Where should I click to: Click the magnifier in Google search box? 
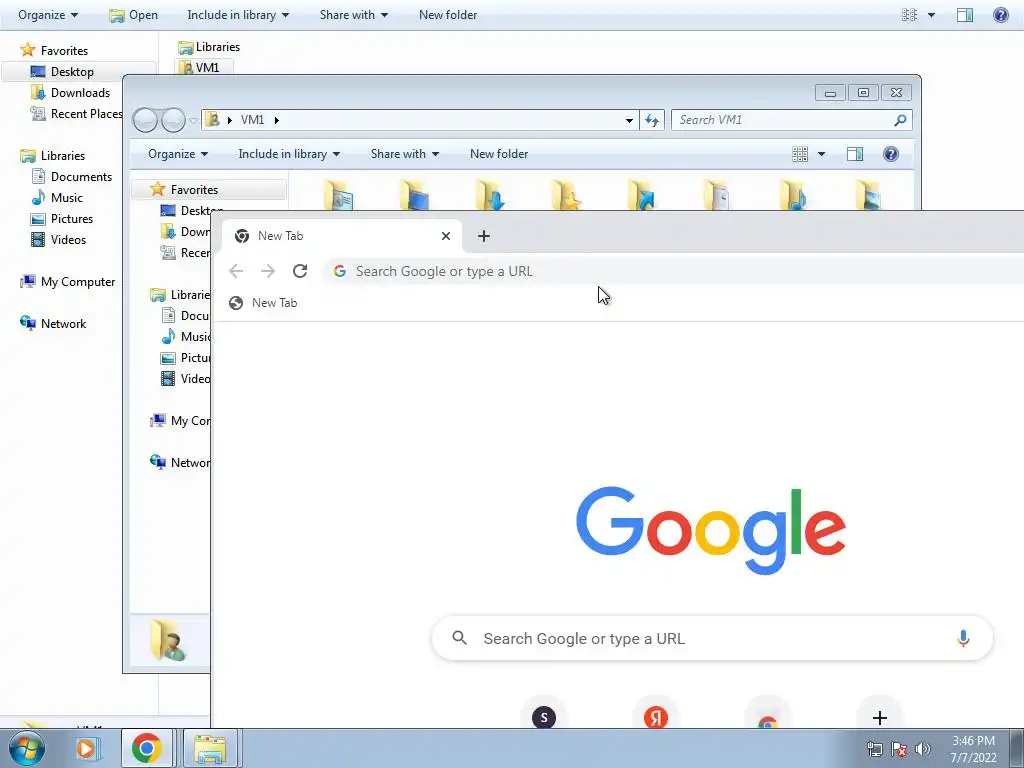(x=460, y=638)
